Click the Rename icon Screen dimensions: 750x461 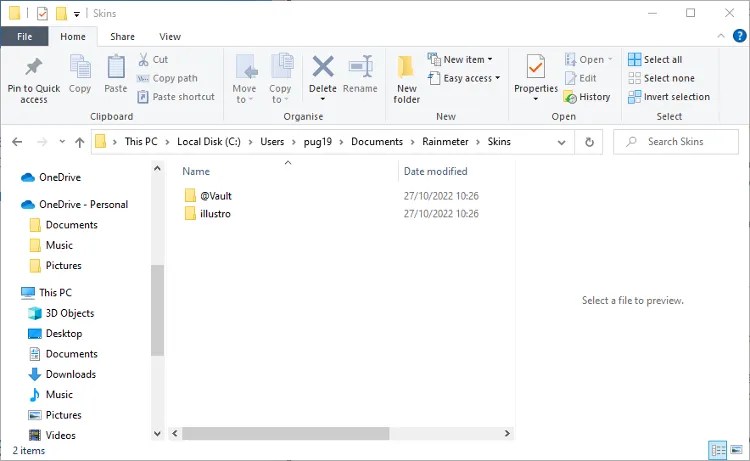click(x=360, y=66)
